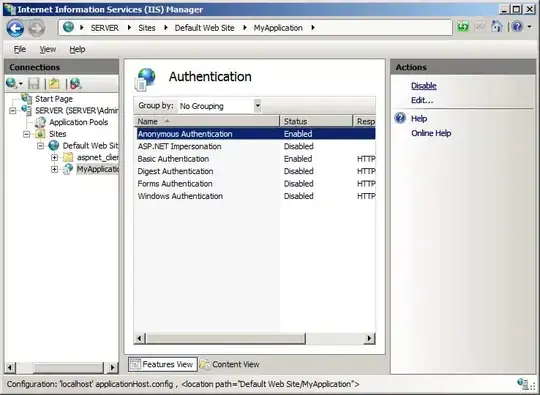Click the authentication list scroll left arrow
540x395 pixels.
pos(139,338)
